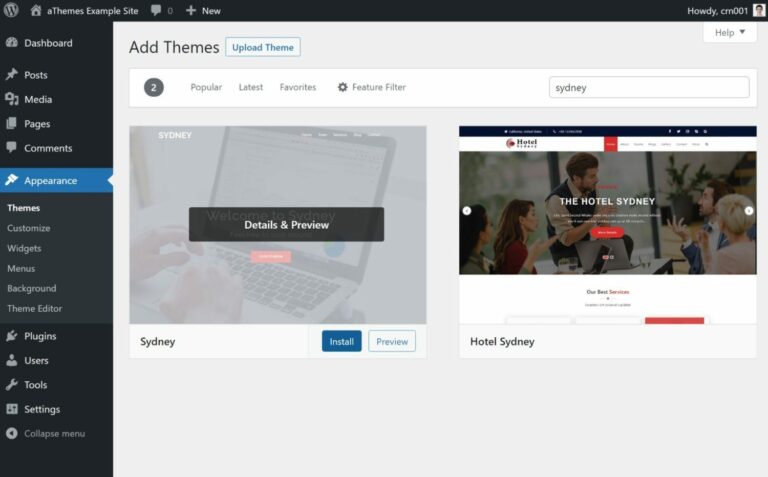This screenshot has width=768, height=477.
Task: Click Preview for the Sydney theme
Action: (392, 341)
